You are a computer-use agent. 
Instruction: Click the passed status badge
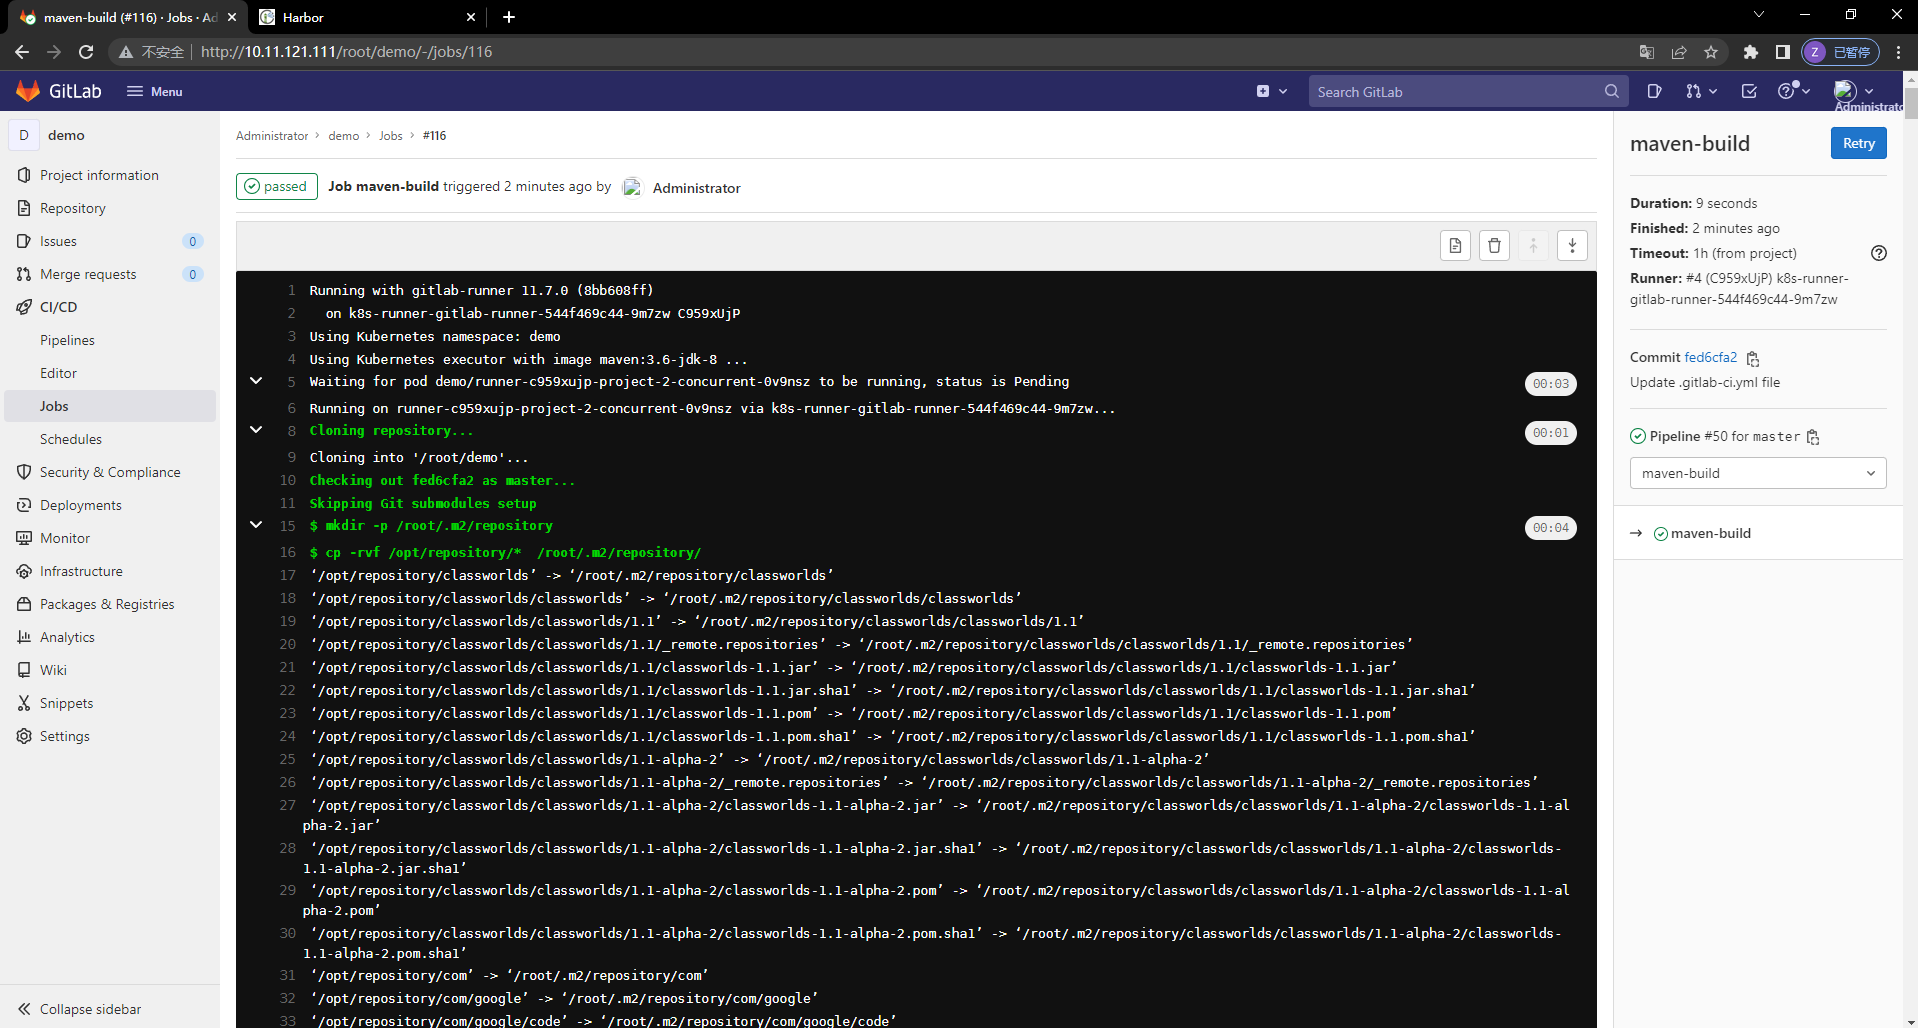point(276,187)
